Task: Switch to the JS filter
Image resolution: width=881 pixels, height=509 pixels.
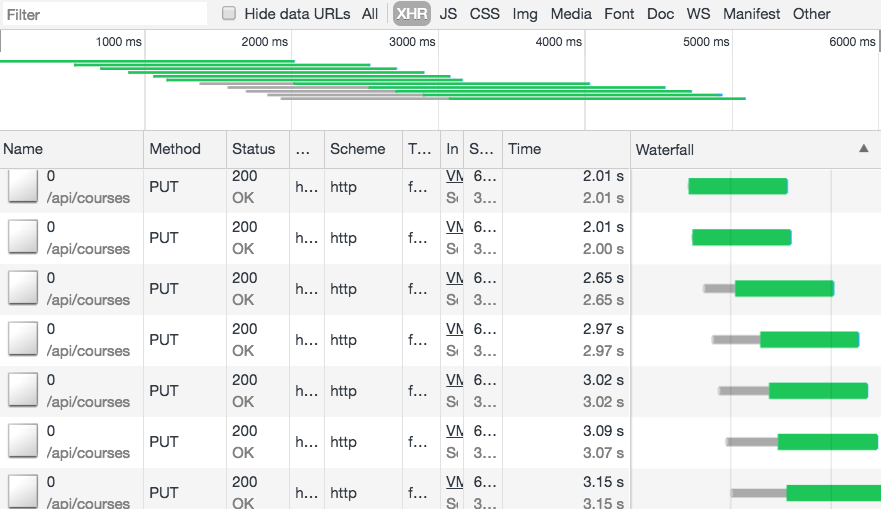Action: tap(448, 14)
